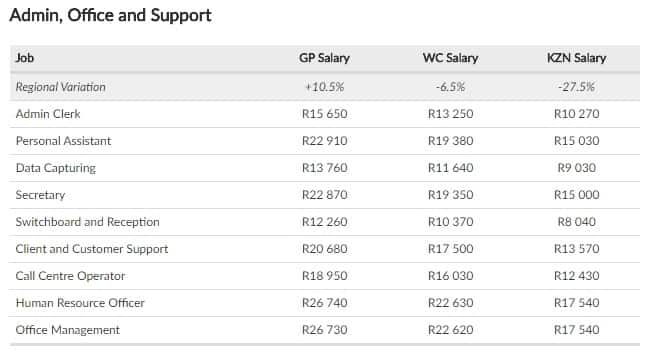Select the Human Resource Officer row
The width and height of the screenshot is (660, 364).
[325, 303]
